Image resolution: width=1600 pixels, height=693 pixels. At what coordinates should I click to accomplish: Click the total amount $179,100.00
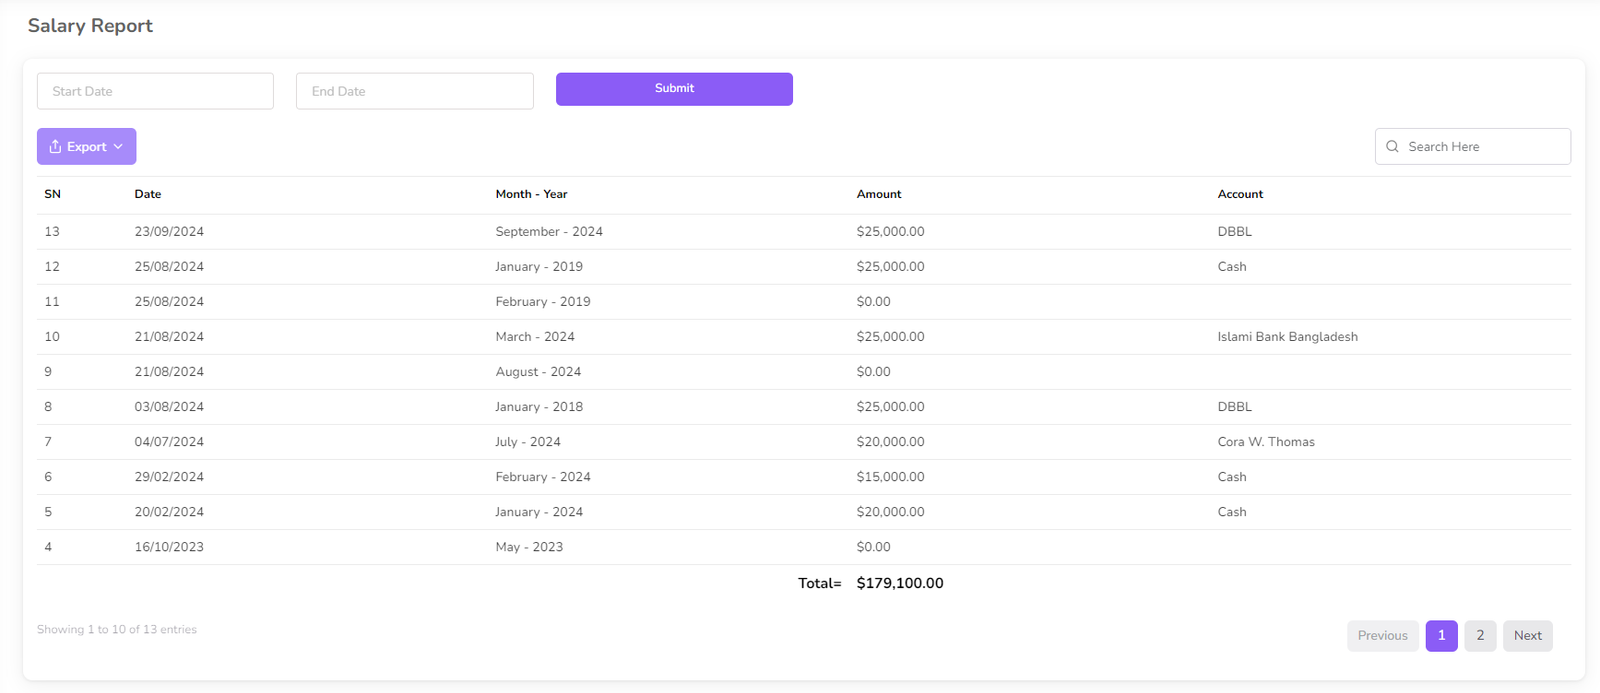[x=900, y=583]
